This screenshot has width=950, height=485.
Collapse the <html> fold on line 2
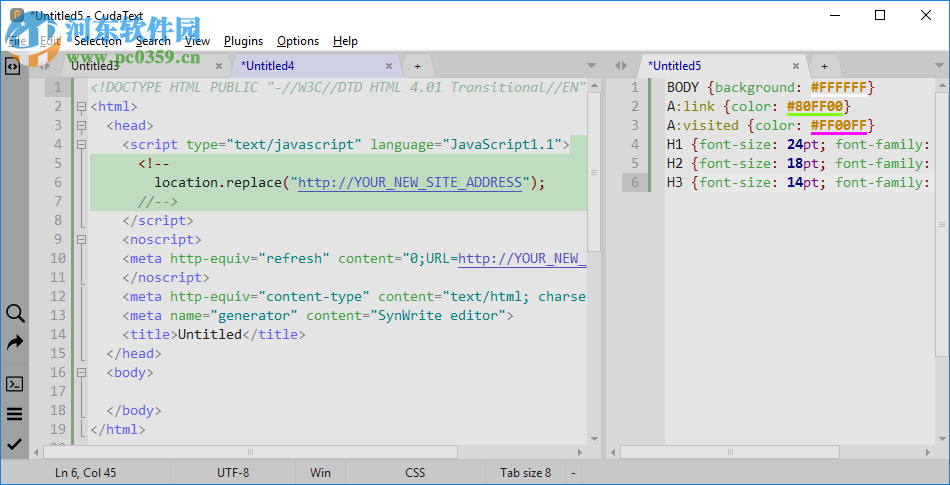[81, 107]
